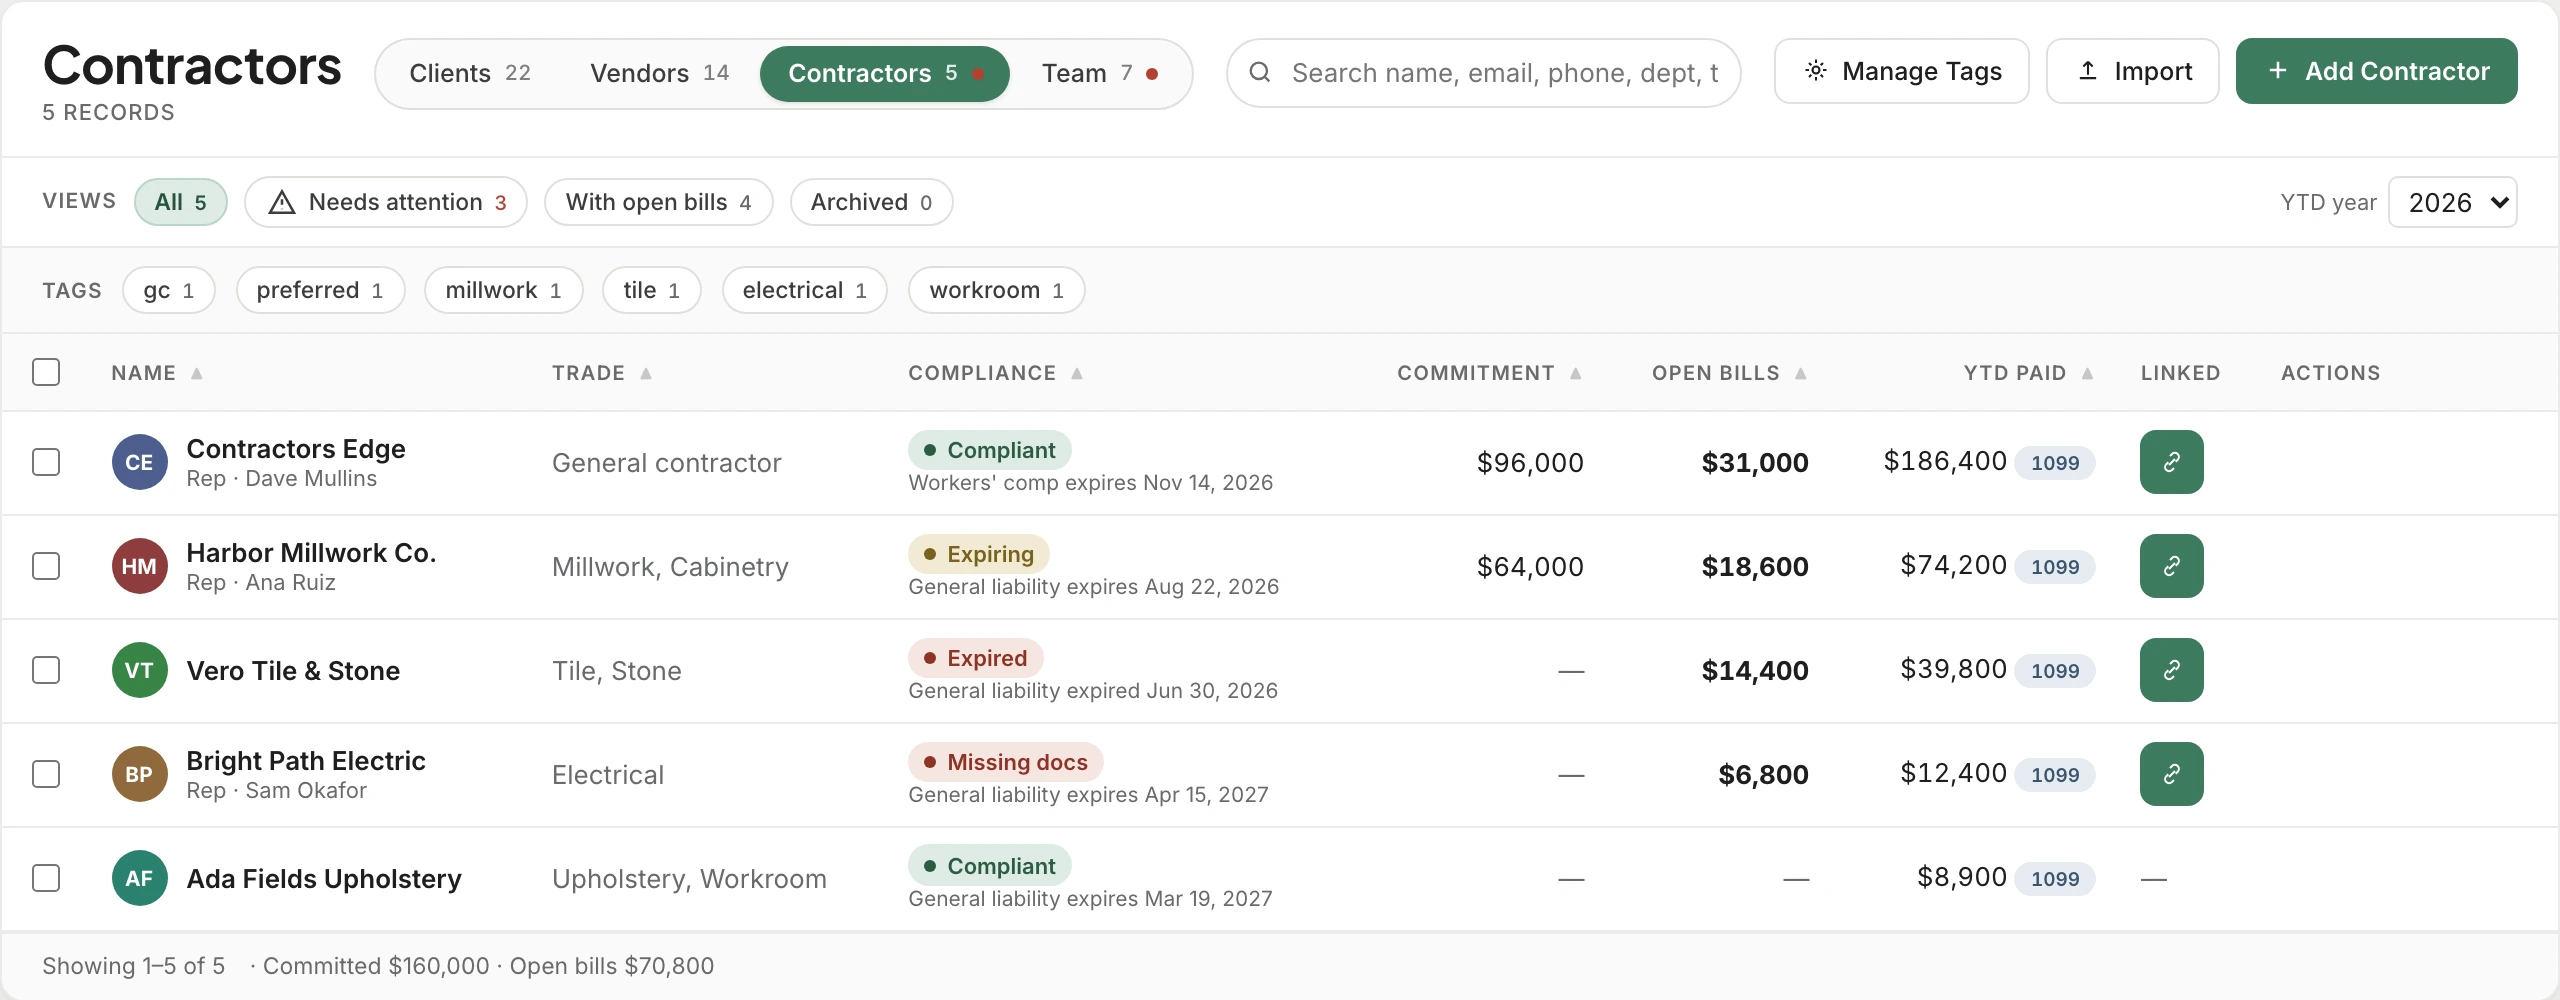Sort by the Trade column
Viewport: 2560px width, 1000px height.
point(602,373)
